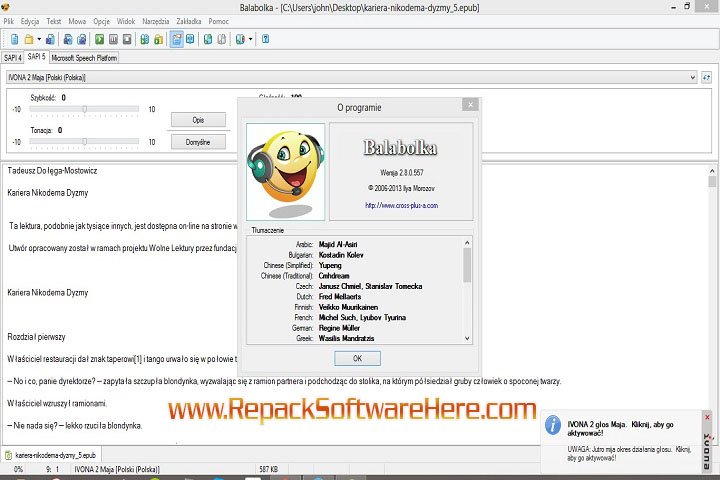Click the Tadeusz Dołęga-Mostowicz line in text

click(52, 171)
